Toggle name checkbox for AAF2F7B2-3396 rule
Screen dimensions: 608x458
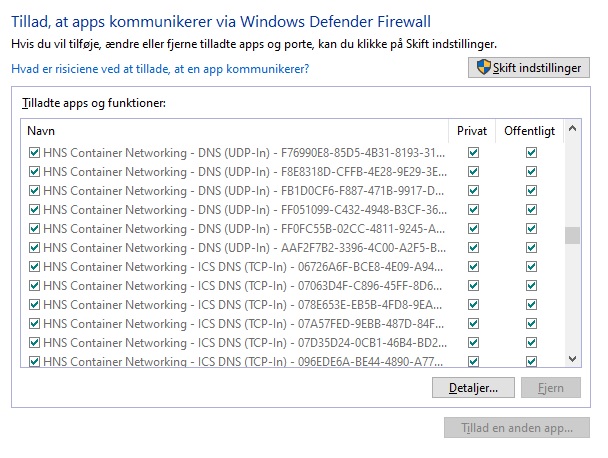point(34,247)
